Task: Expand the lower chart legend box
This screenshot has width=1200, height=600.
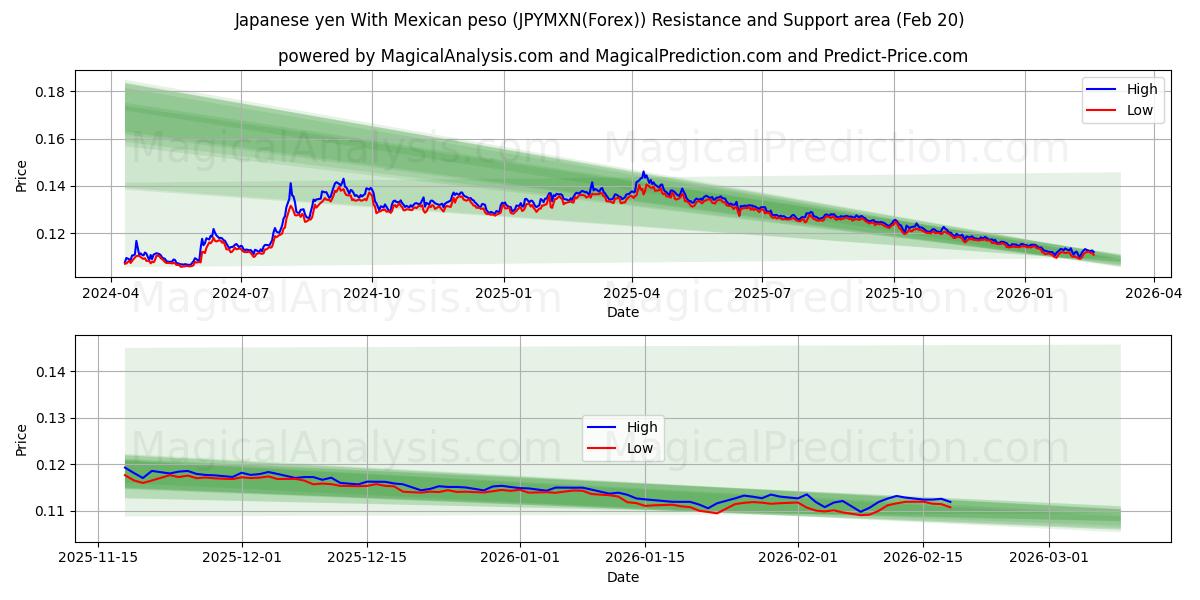Action: coord(625,437)
